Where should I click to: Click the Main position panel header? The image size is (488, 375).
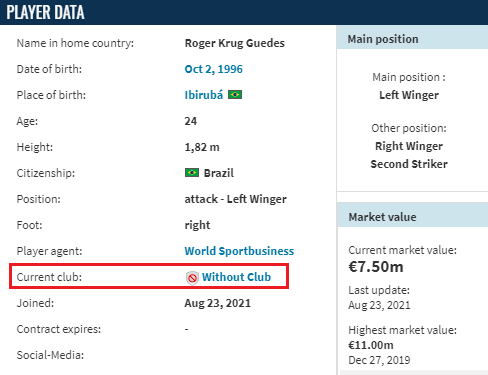(x=412, y=39)
